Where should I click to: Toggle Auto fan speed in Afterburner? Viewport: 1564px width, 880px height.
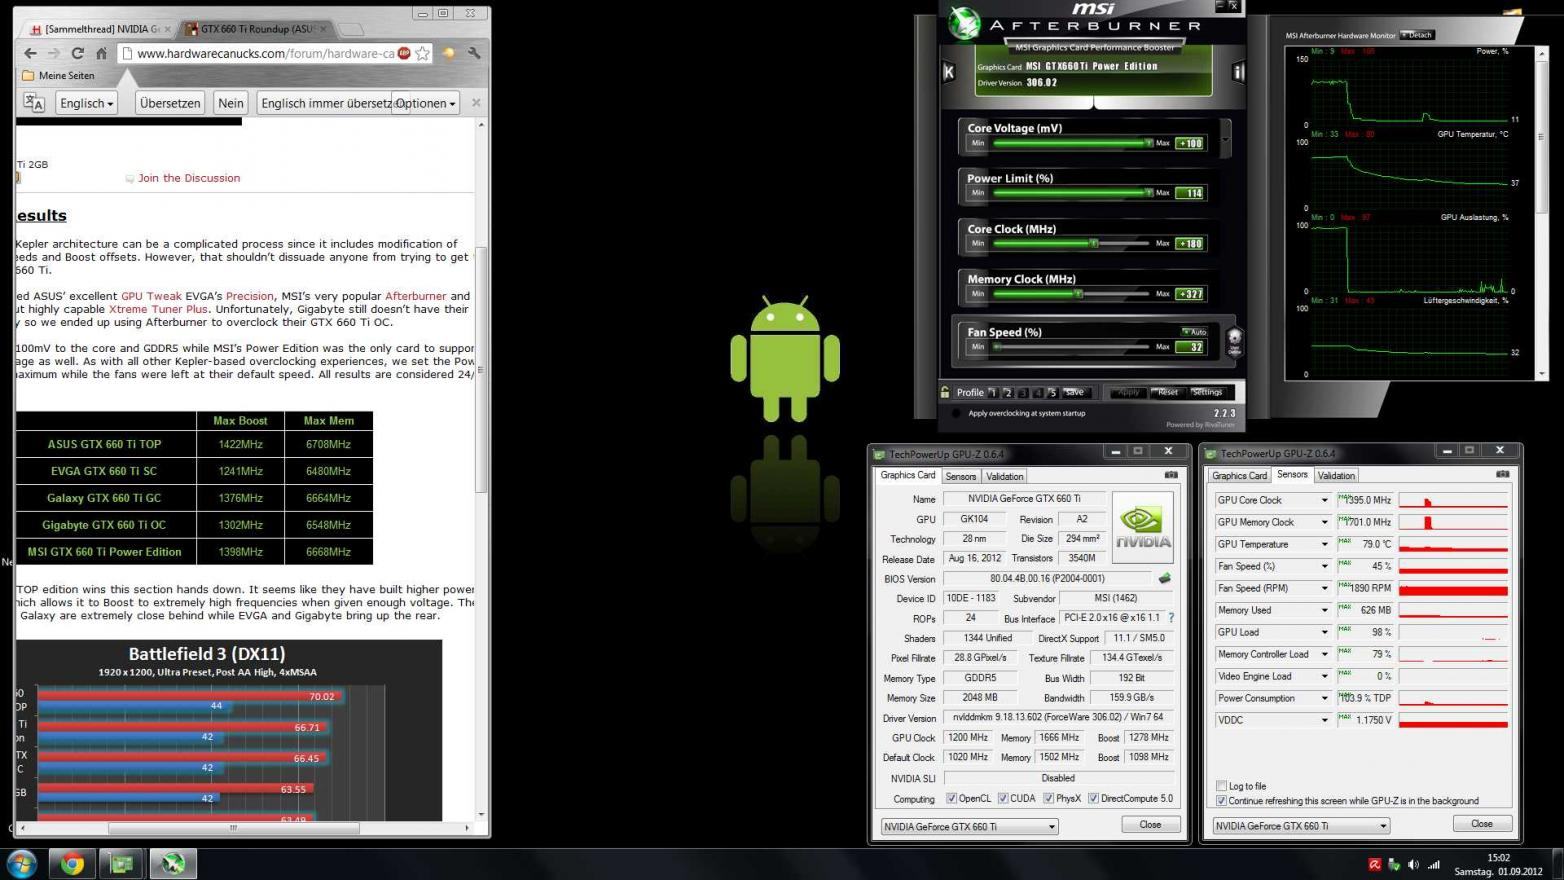tap(1194, 331)
